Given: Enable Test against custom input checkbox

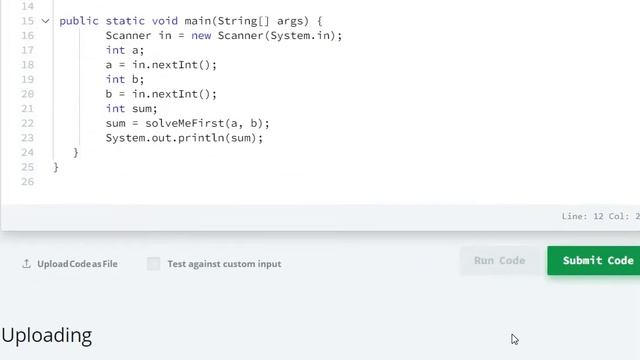Looking at the screenshot, I should coord(153,264).
